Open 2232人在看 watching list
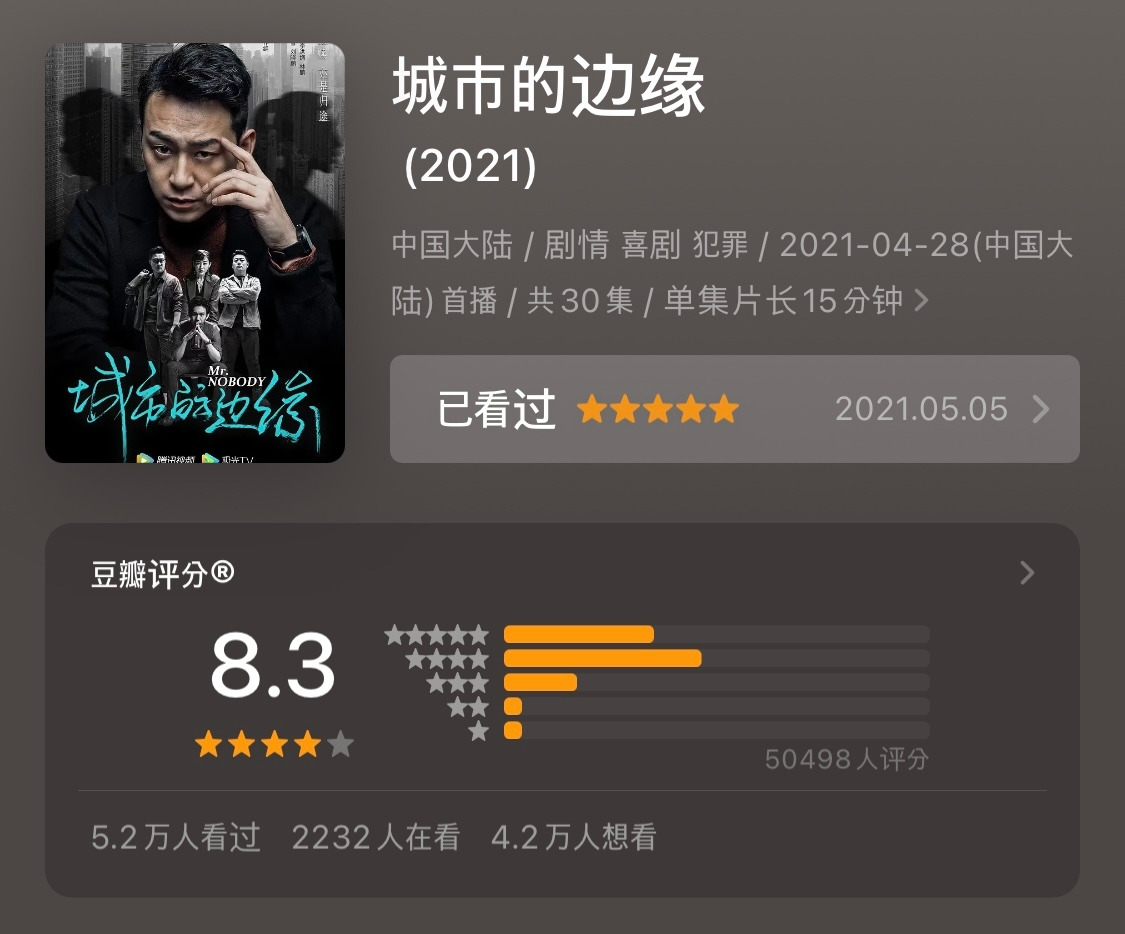This screenshot has height=934, width=1125. pyautogui.click(x=376, y=837)
